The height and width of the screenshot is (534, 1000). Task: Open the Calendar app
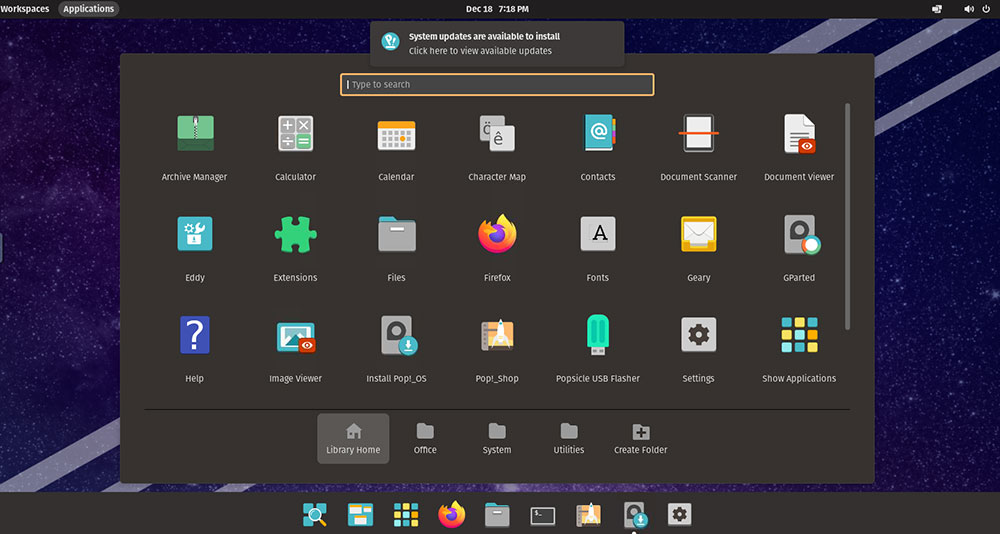396,134
